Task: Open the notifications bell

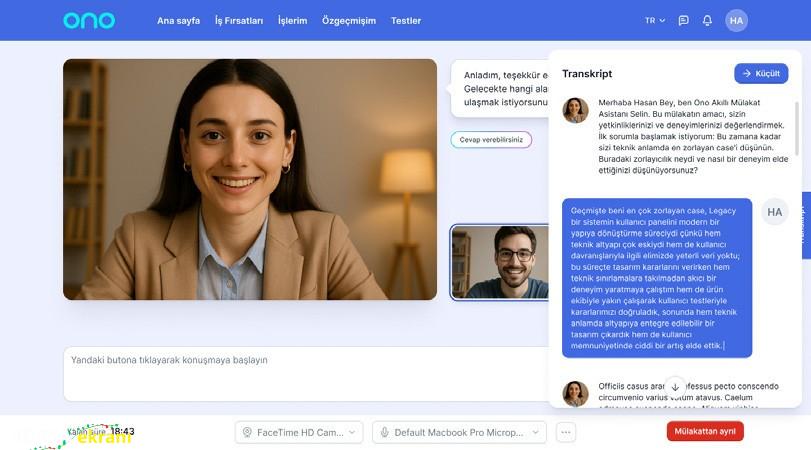Action: point(707,21)
